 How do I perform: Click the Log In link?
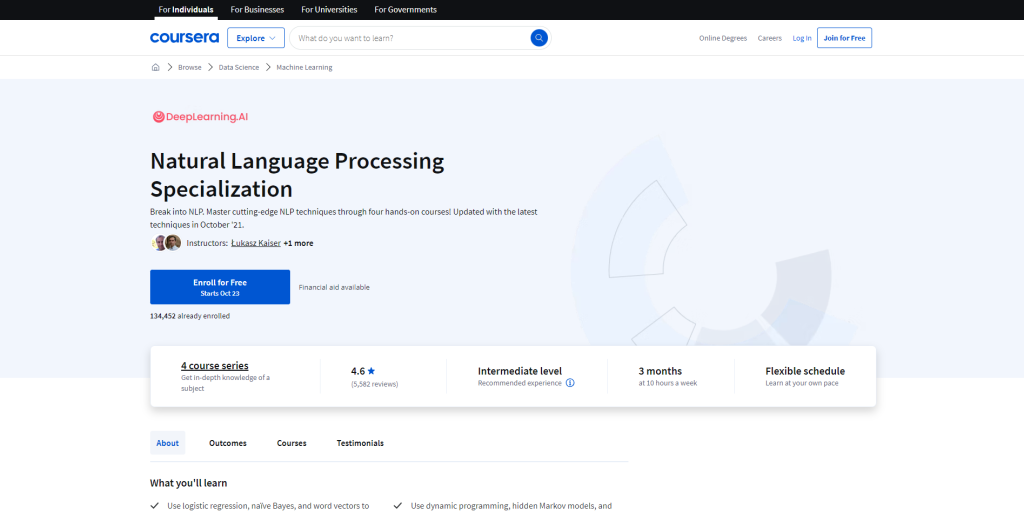point(802,38)
